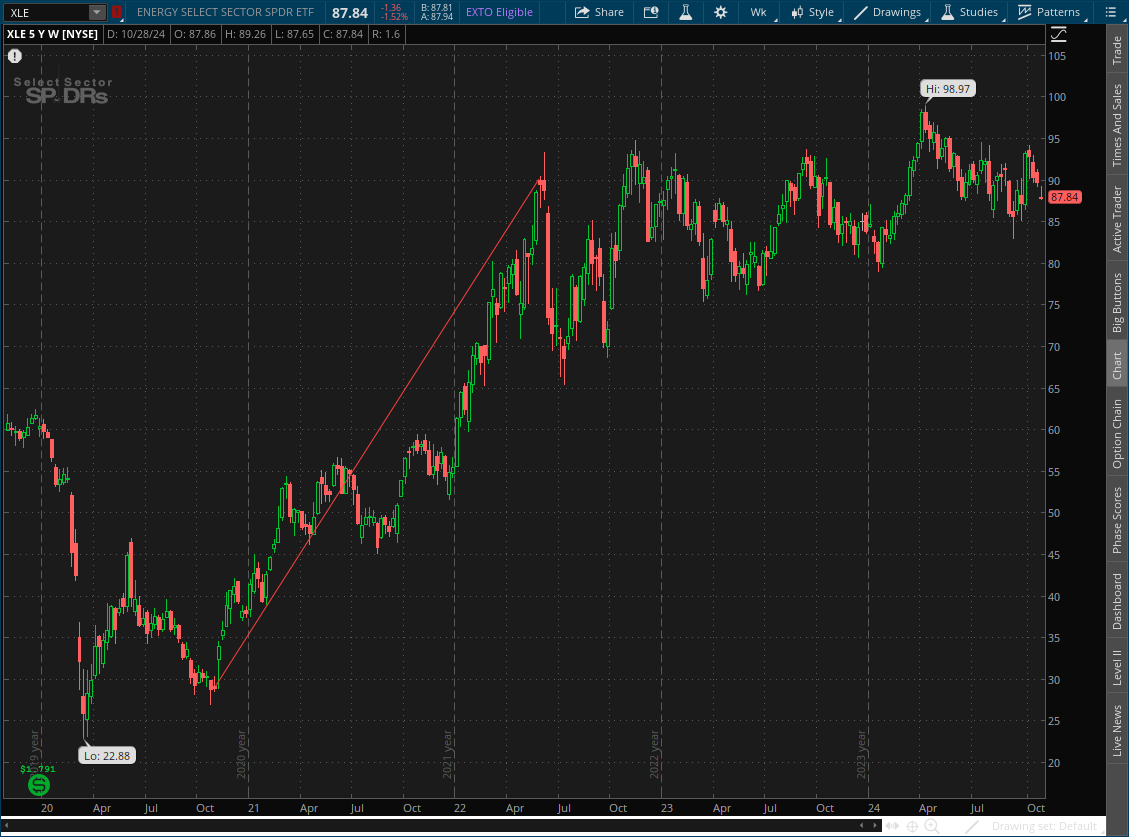Screen dimensions: 1129x837
Task: Click the EXTO Eligible label
Action: [499, 12]
